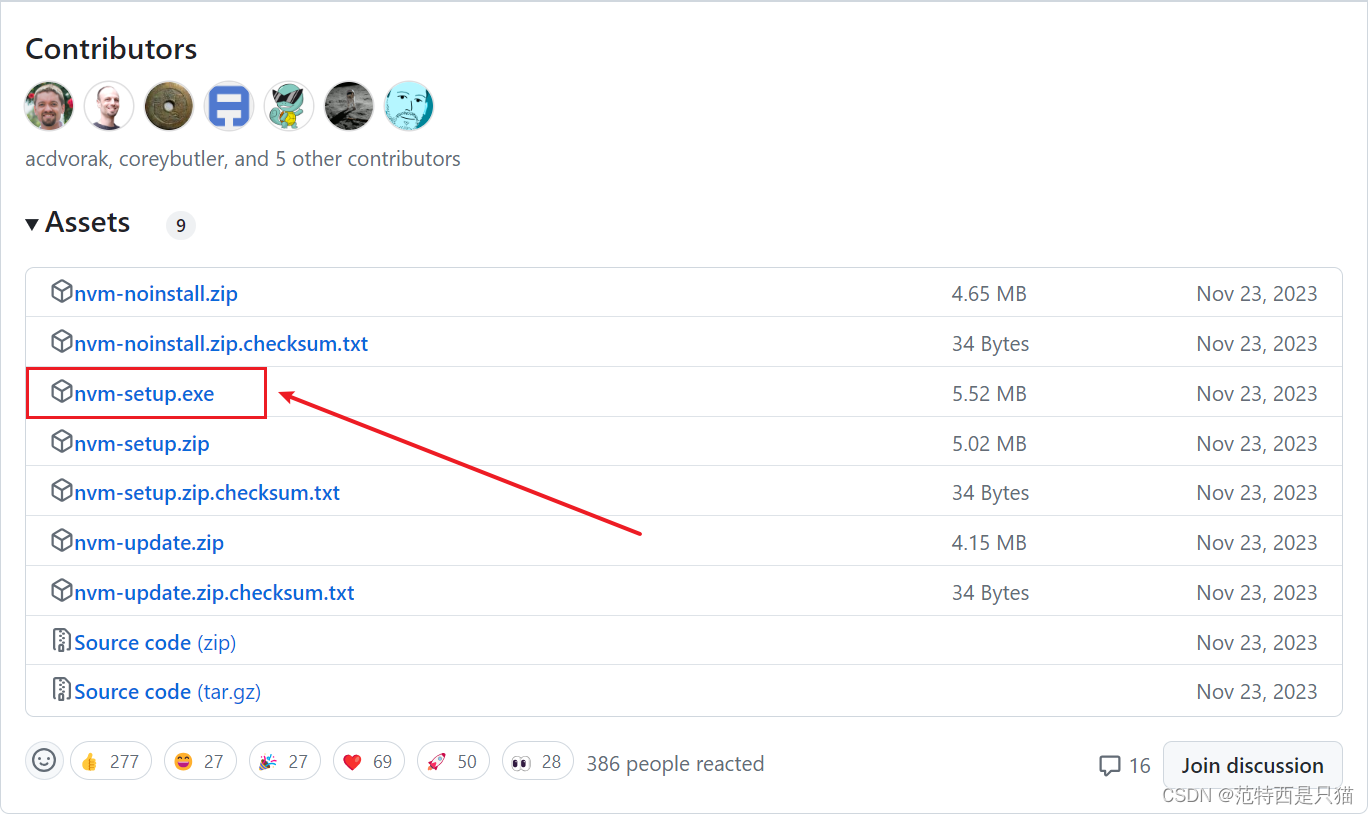
Task: Open the 16 comments discussion icon
Action: point(1110,766)
